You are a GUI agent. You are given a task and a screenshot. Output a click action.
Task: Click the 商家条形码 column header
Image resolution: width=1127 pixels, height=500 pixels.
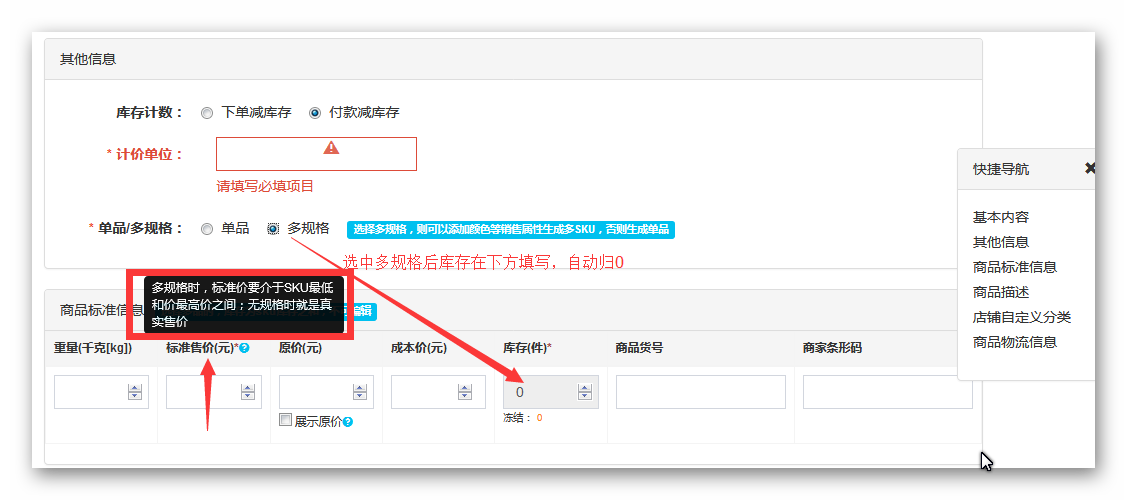(832, 348)
